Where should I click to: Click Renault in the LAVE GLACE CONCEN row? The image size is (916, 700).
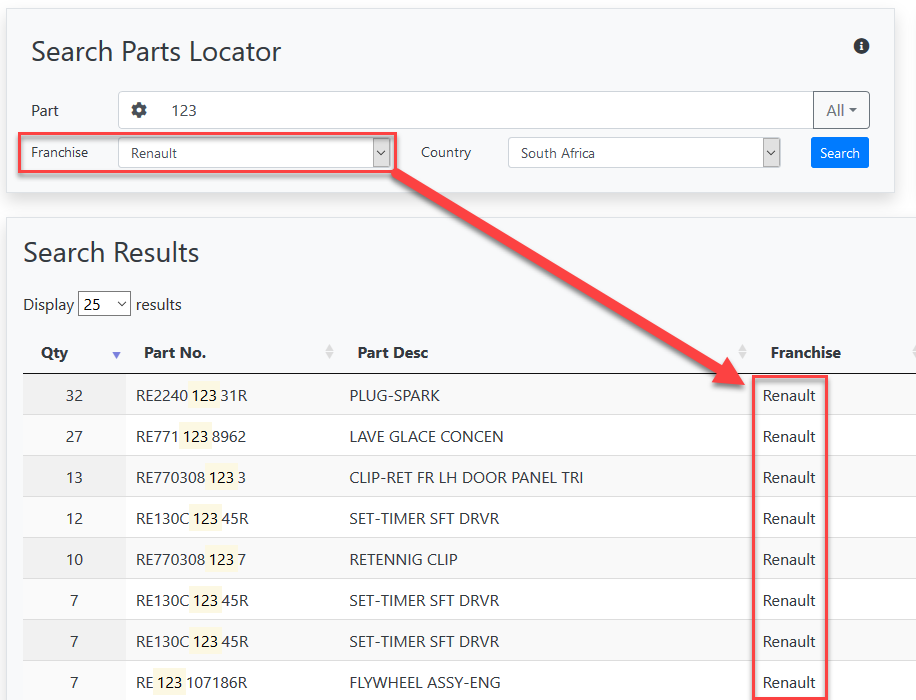coord(789,436)
